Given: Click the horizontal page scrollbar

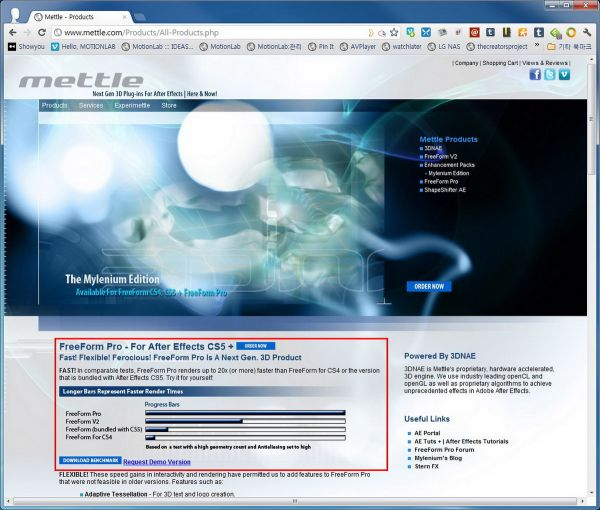Looking at the screenshot, I should click(x=295, y=500).
